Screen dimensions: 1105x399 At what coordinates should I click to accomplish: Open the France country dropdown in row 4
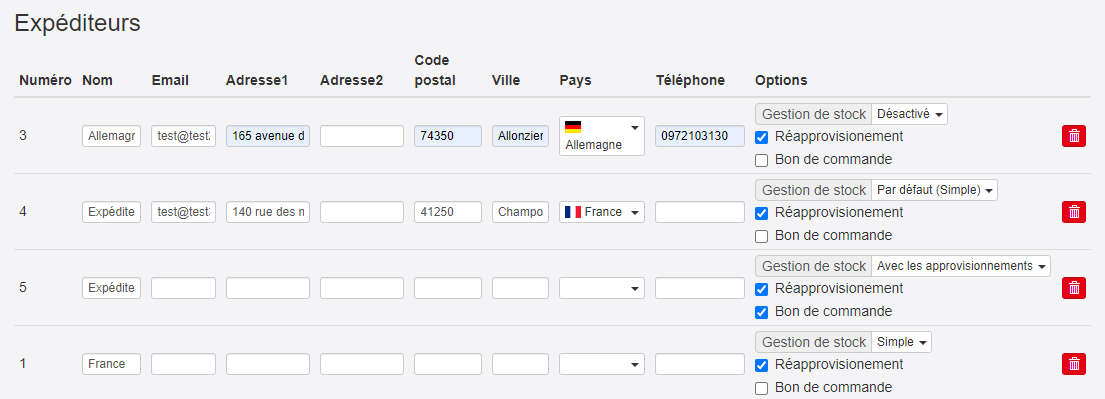pyautogui.click(x=601, y=211)
